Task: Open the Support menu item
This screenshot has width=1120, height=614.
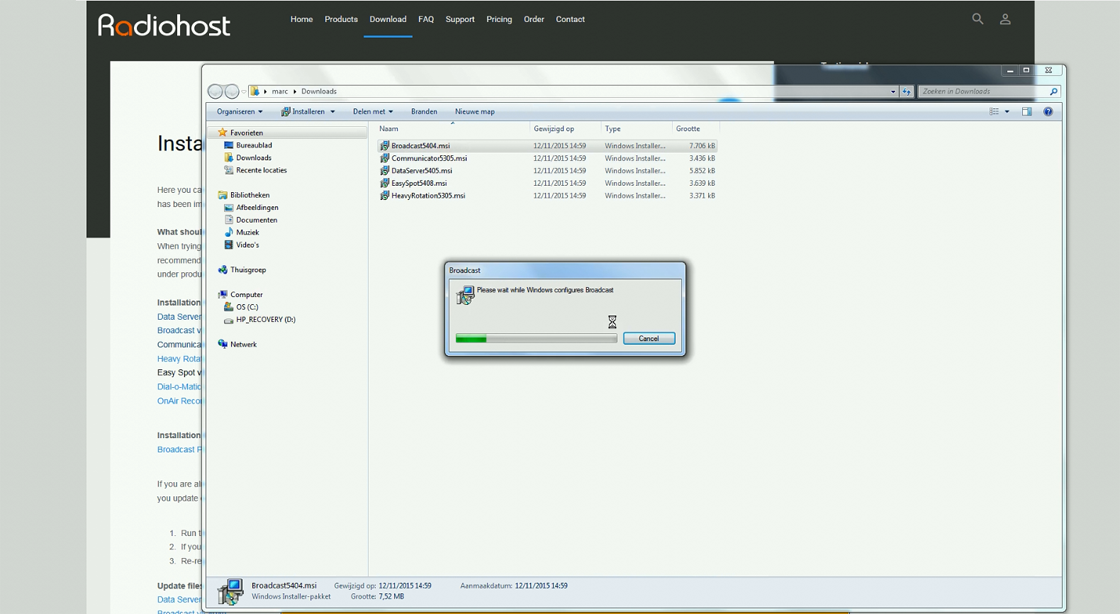Action: tap(460, 19)
